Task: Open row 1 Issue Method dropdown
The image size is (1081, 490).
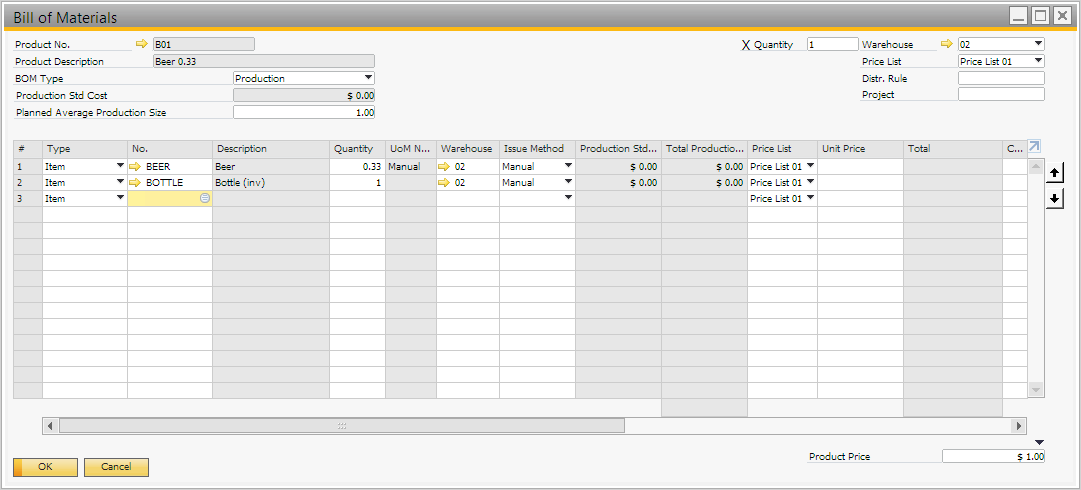Action: tap(568, 166)
